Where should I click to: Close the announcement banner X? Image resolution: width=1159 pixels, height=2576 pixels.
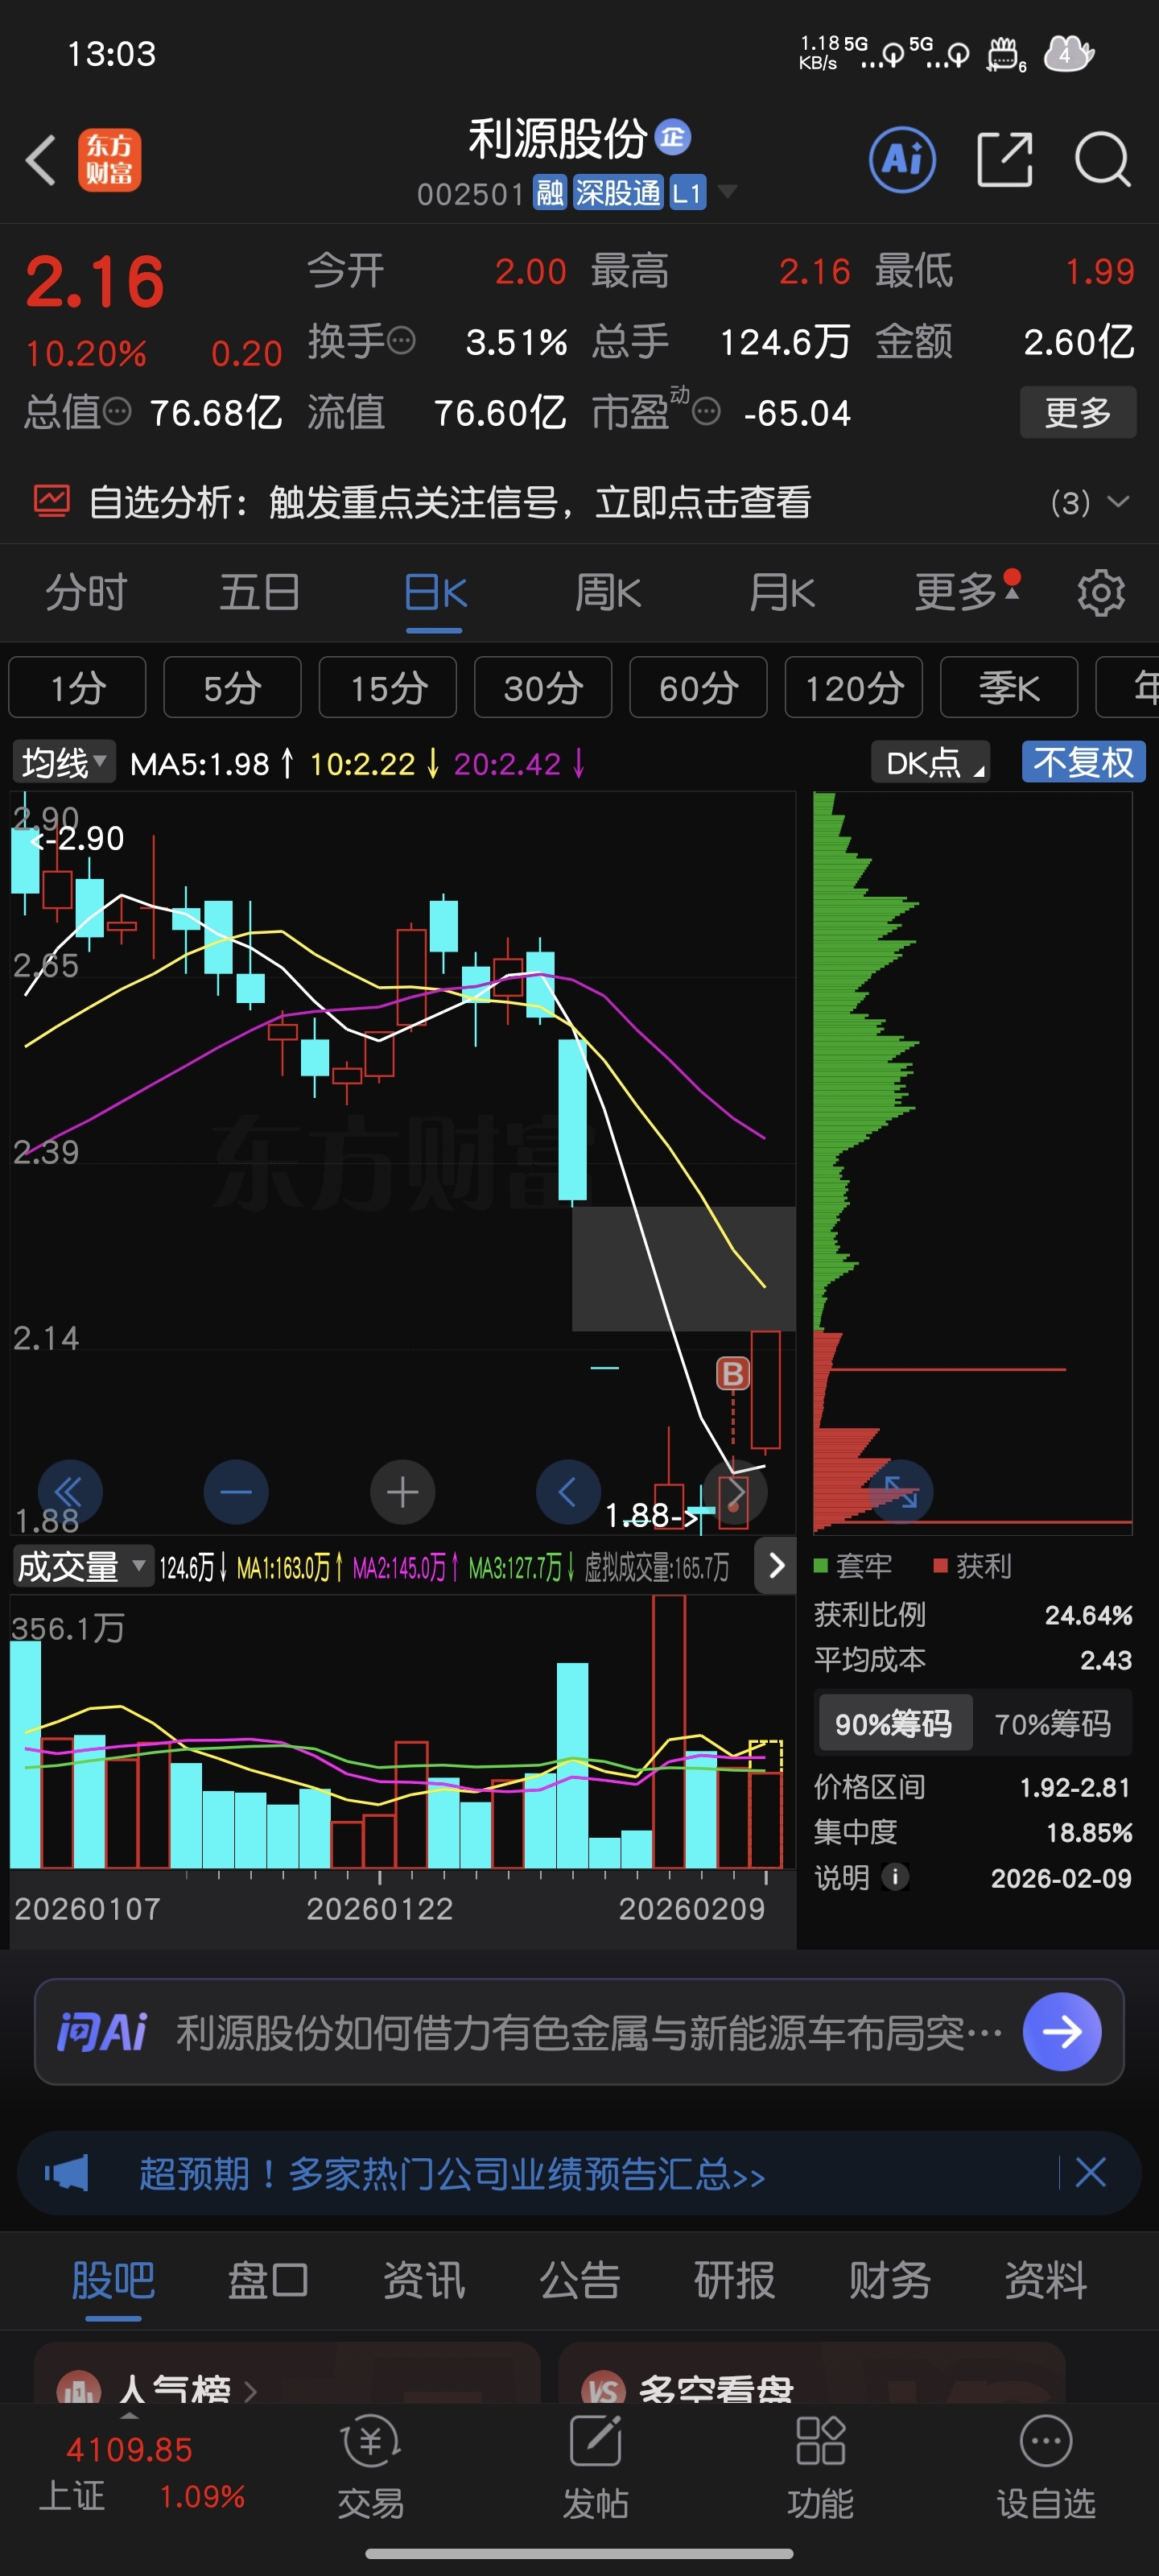(x=1090, y=2172)
